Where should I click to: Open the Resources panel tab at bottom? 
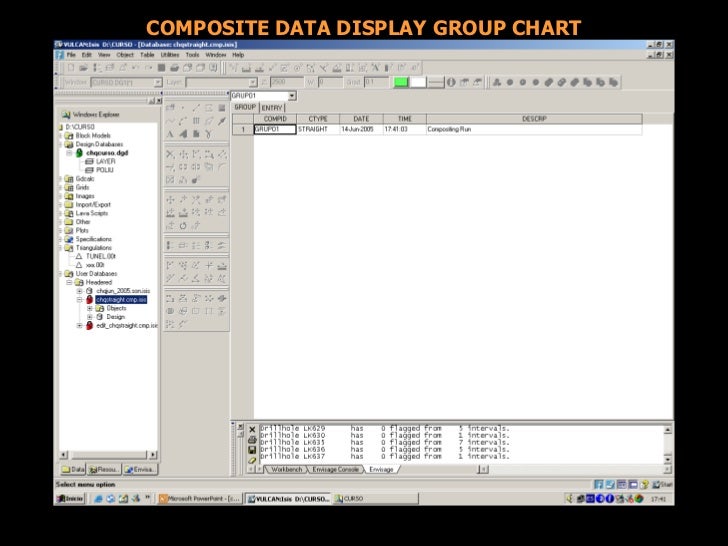(105, 468)
